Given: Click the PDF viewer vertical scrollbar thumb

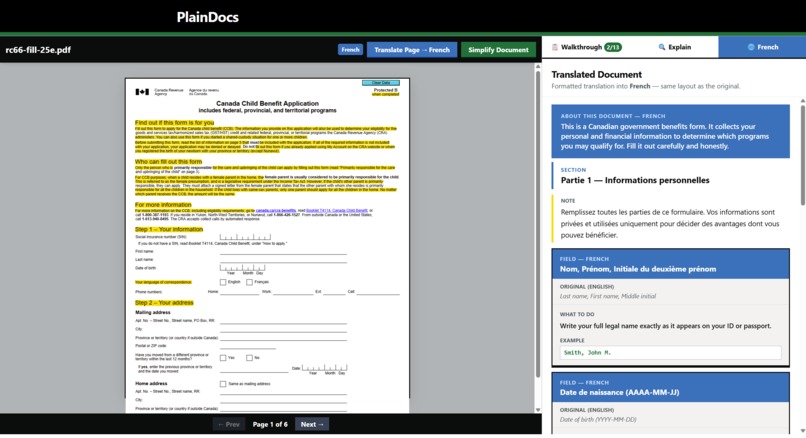Looking at the screenshot, I should coord(538,224).
